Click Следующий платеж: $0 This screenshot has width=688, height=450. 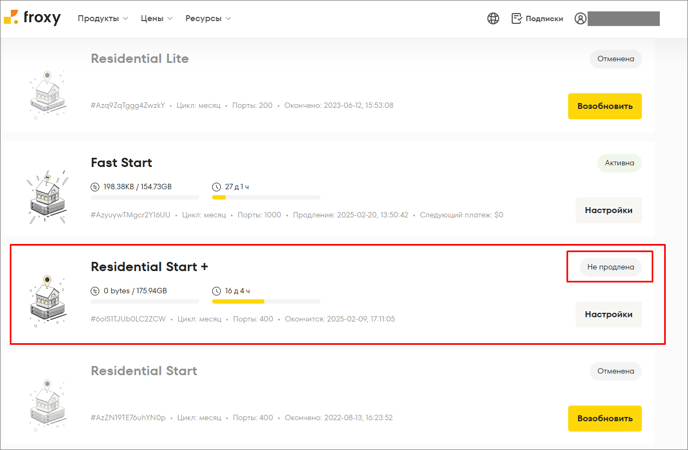[x=462, y=215]
